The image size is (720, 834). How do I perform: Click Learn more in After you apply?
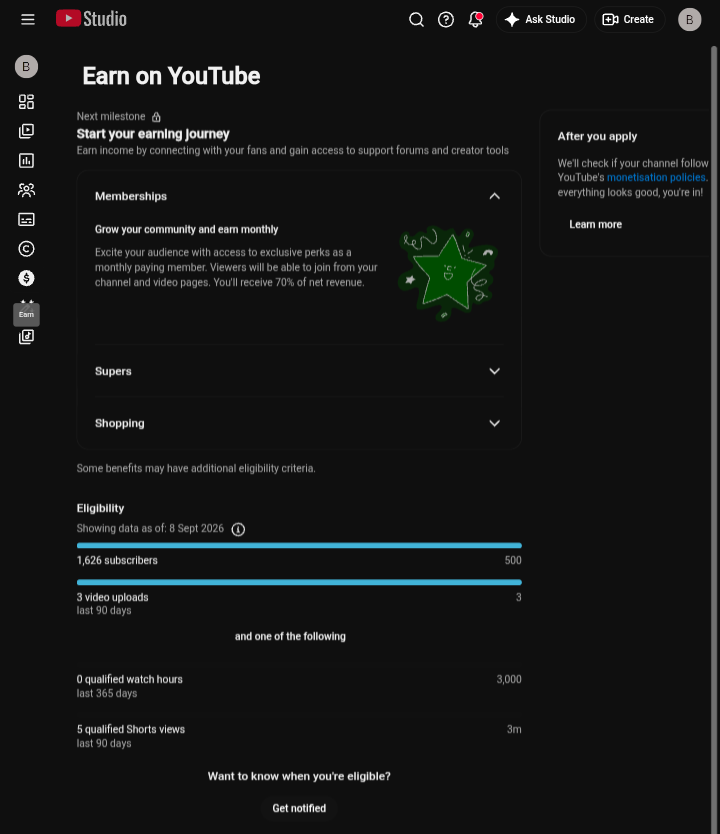[x=596, y=224]
